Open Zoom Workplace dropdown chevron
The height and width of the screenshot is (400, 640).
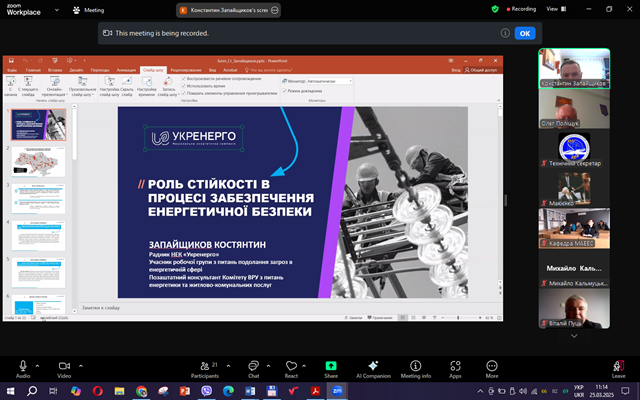click(x=57, y=10)
